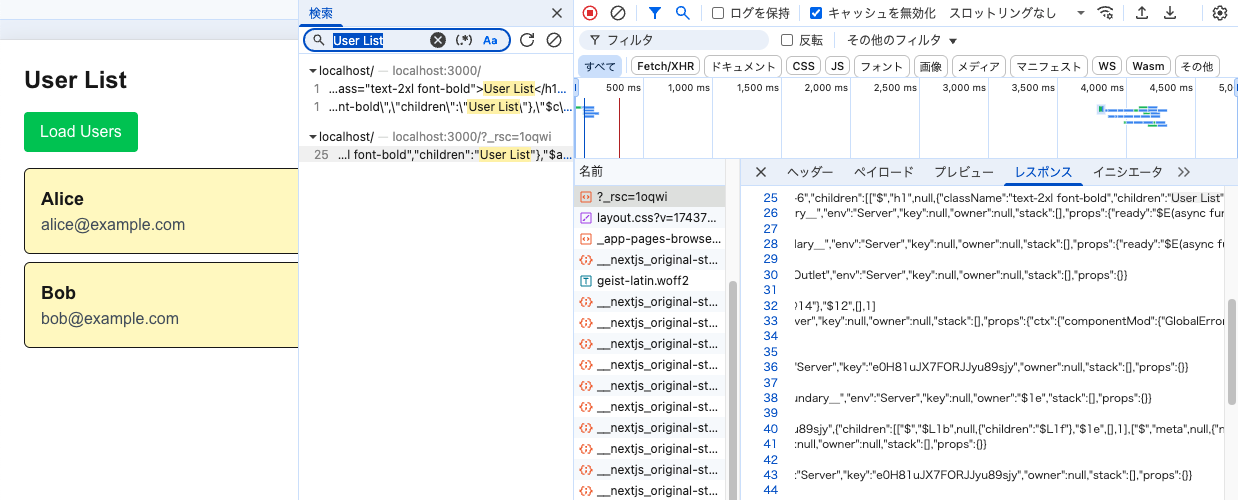This screenshot has width=1238, height=500.
Task: Stop recording network log
Action: [590, 13]
